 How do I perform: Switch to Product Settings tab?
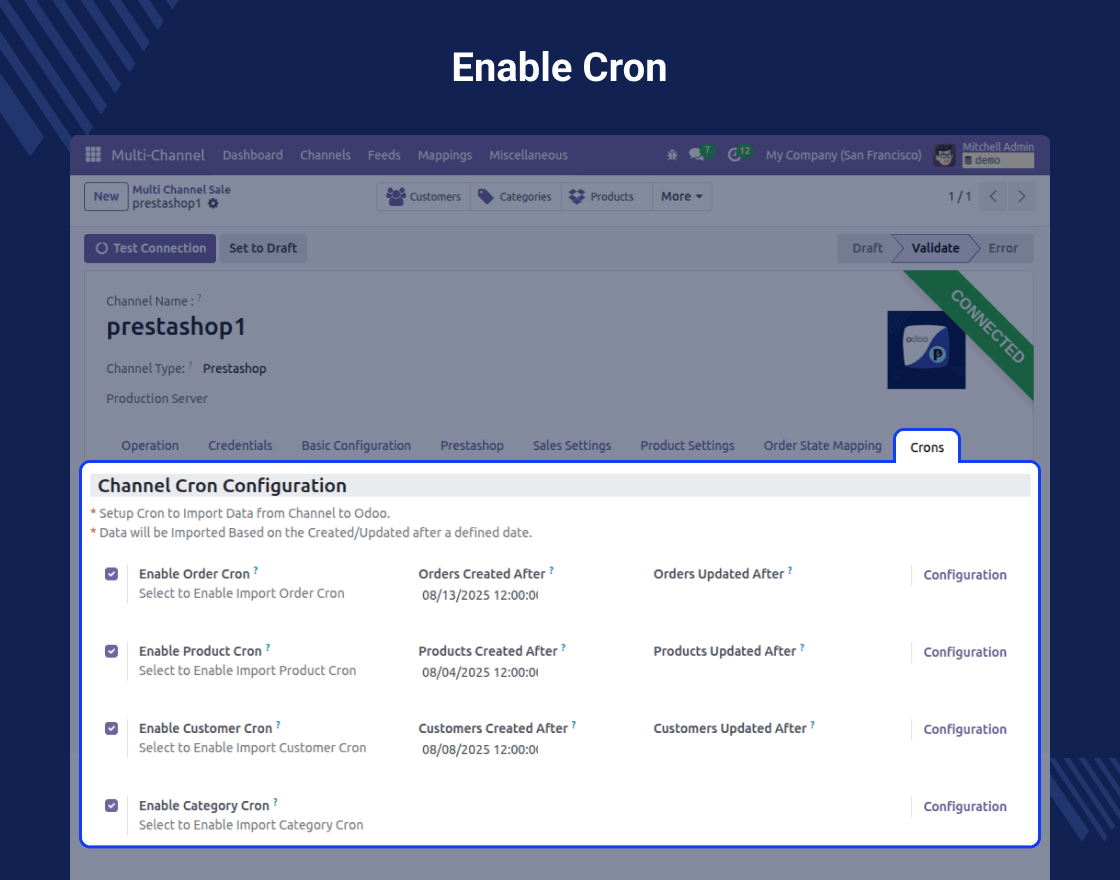[687, 445]
